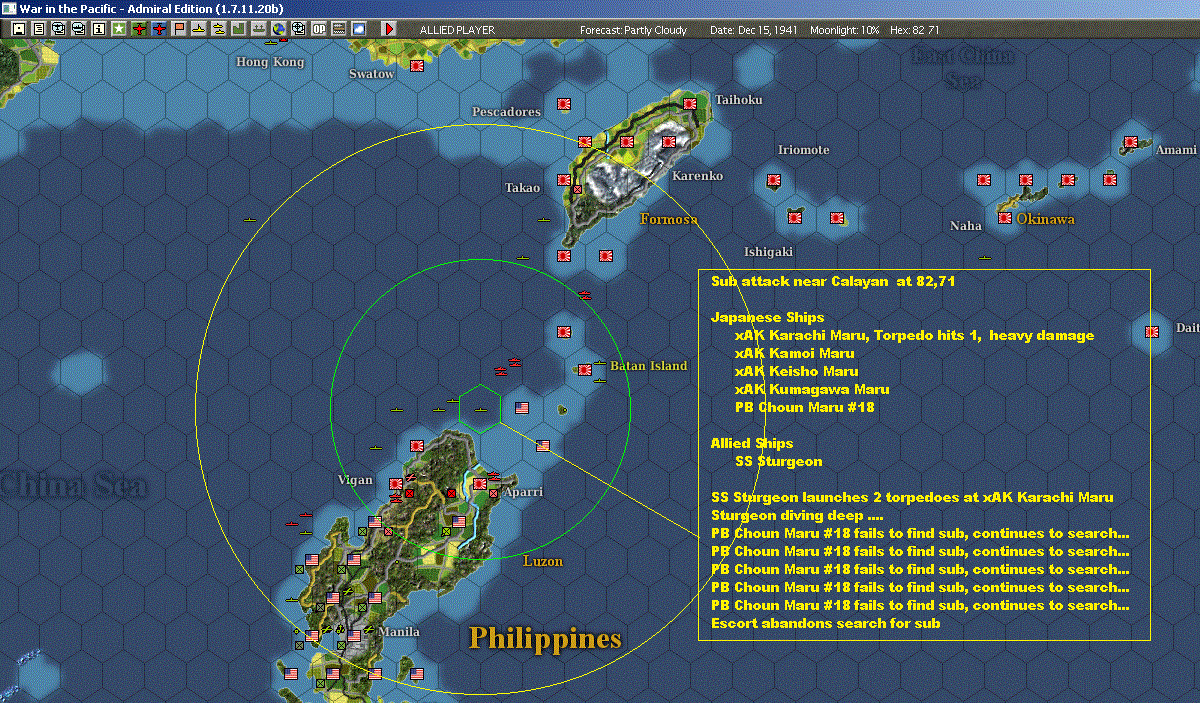Open the OP operations toolbar icon
Viewport: 1200px width, 703px height.
pos(318,29)
